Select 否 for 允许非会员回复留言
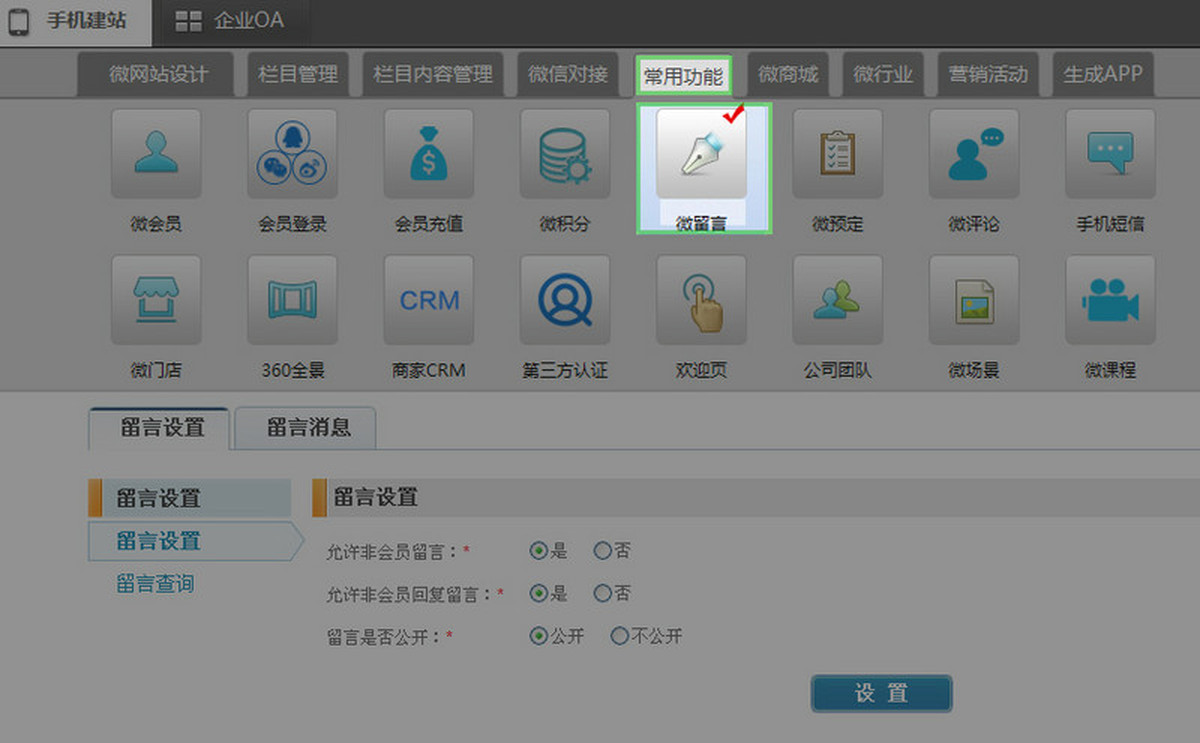The height and width of the screenshot is (743, 1200). (x=602, y=593)
